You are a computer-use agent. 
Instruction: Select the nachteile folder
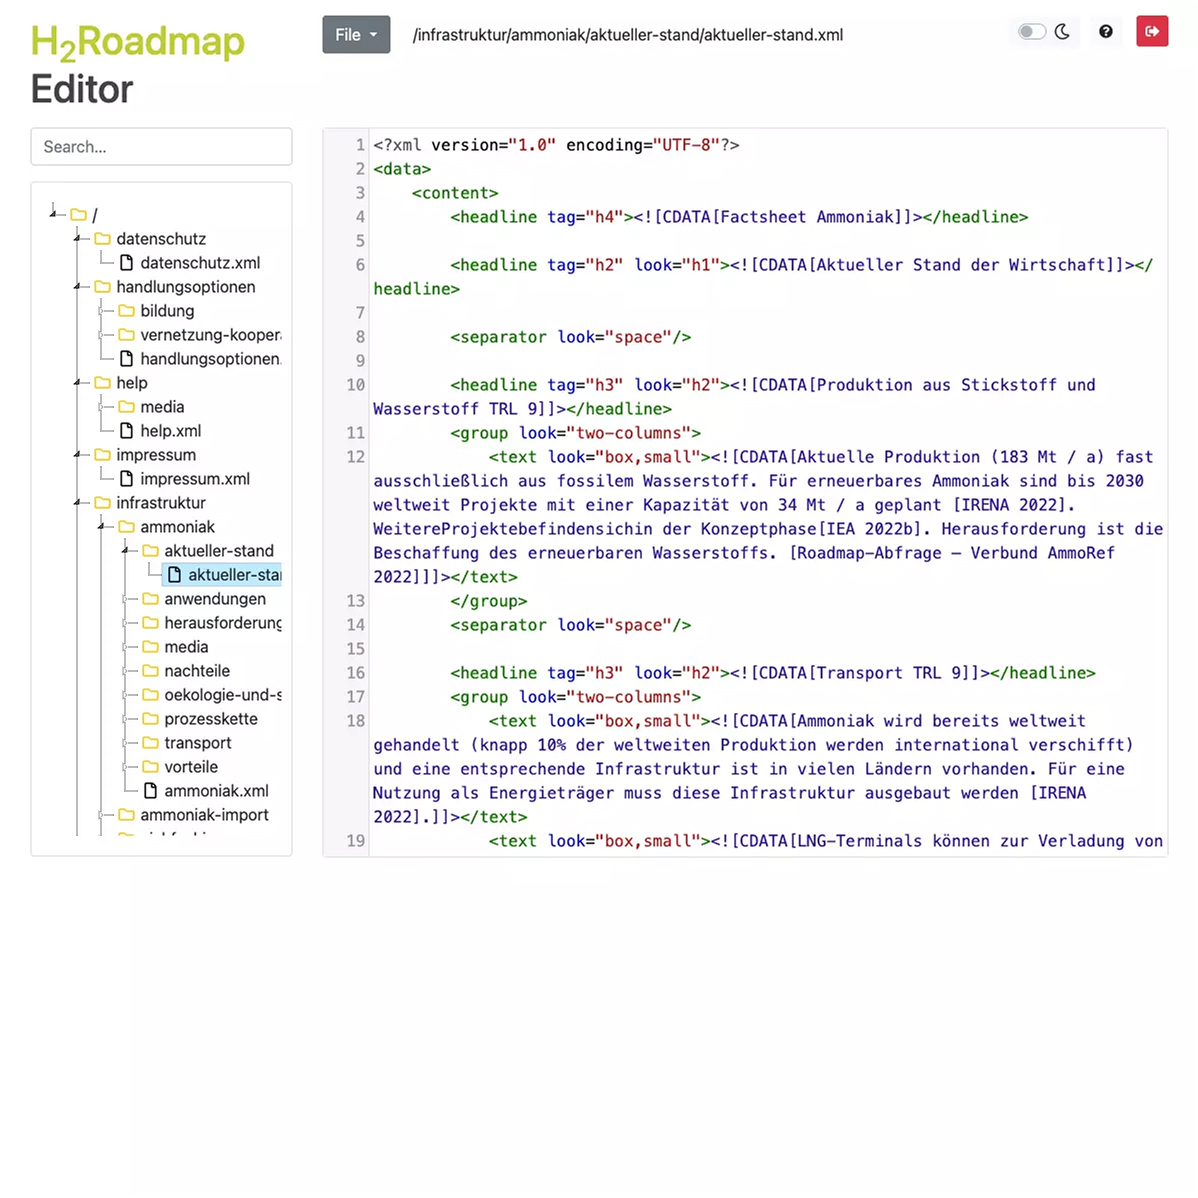pos(196,671)
